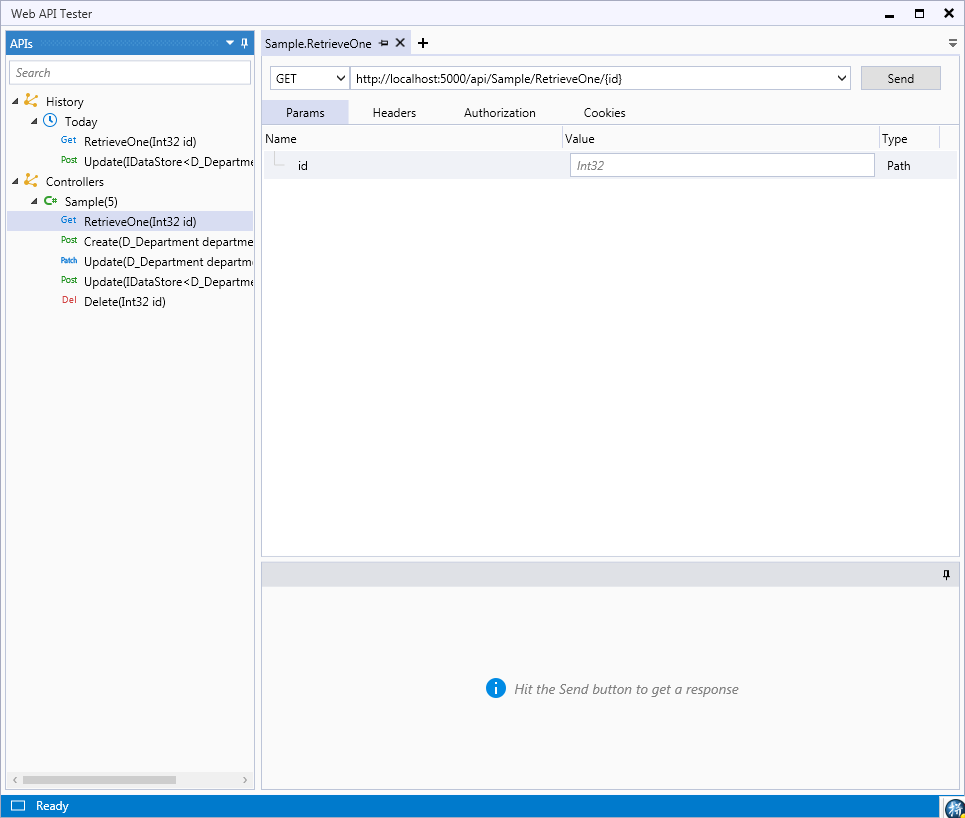Pin the Sample.RetrieveOne tab

pyautogui.click(x=384, y=43)
